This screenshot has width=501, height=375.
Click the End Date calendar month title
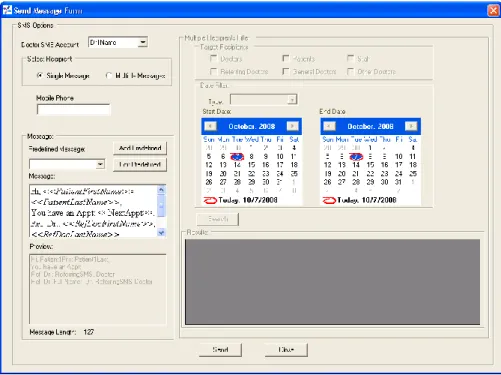tap(370, 126)
